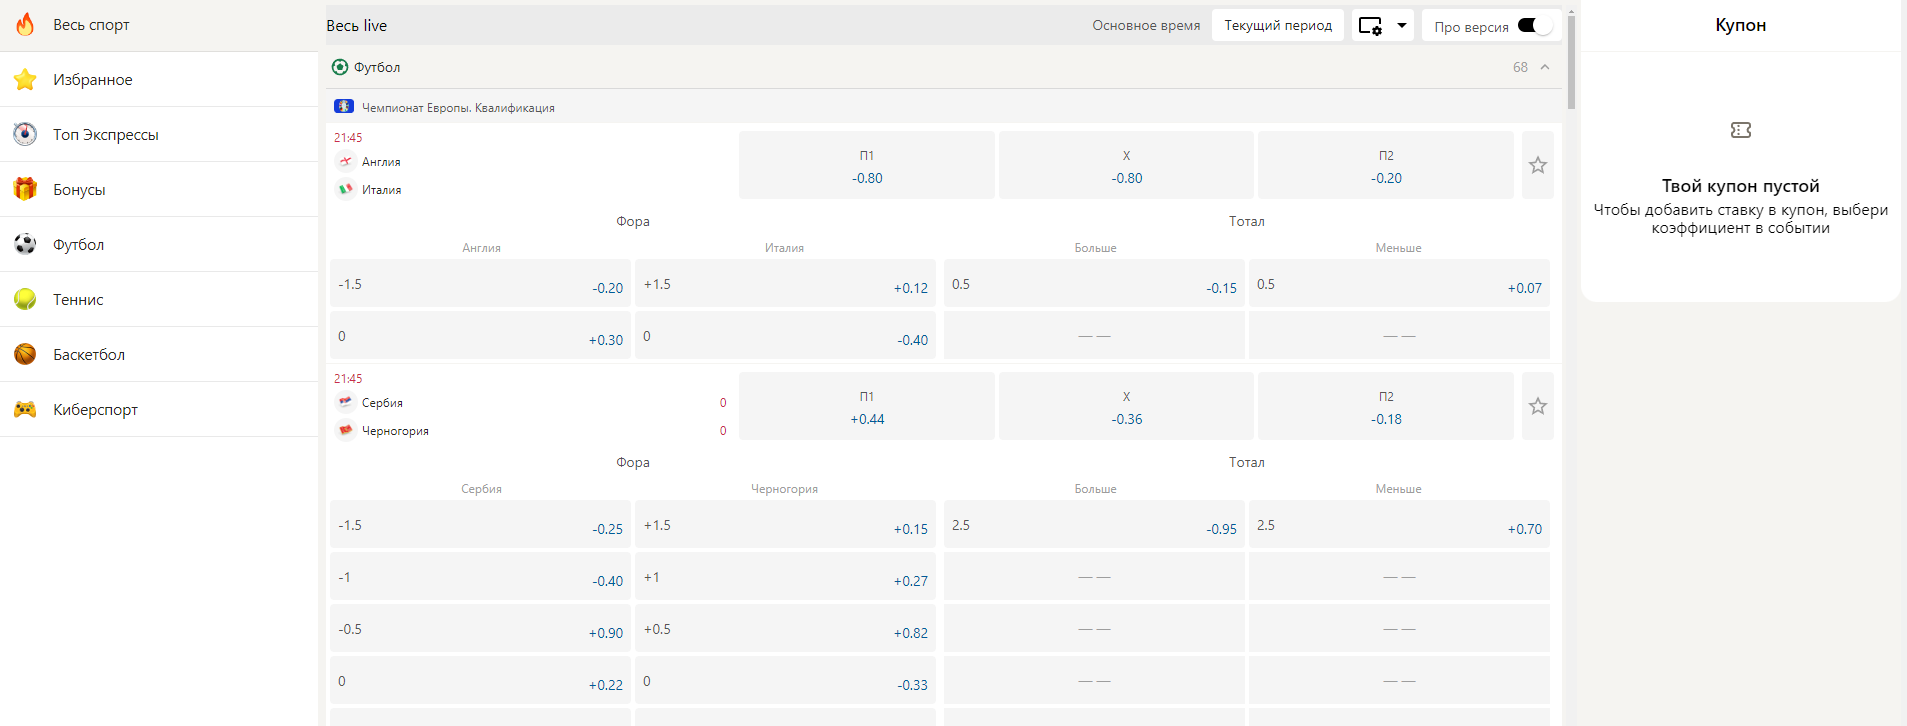Select total Больше 0.5 at -0.15
The width and height of the screenshot is (1907, 726).
tap(1094, 283)
